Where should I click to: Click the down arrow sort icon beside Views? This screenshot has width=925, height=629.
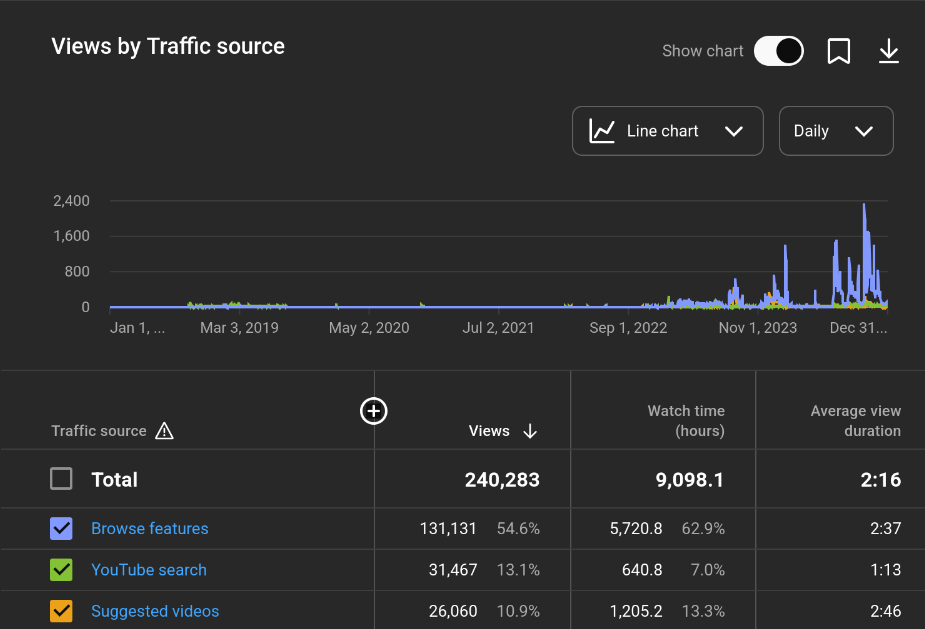(530, 431)
